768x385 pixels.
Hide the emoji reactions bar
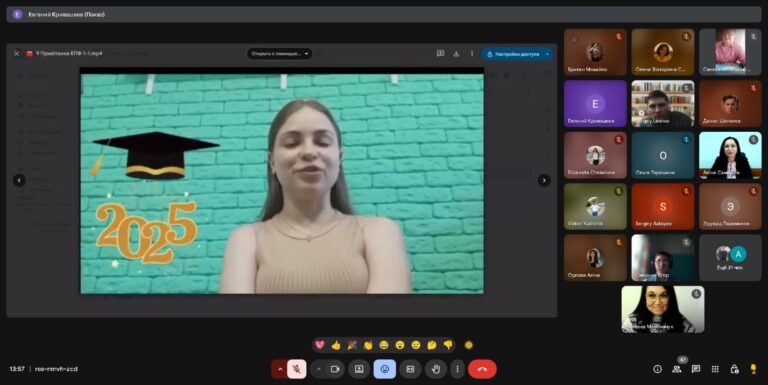tap(385, 369)
